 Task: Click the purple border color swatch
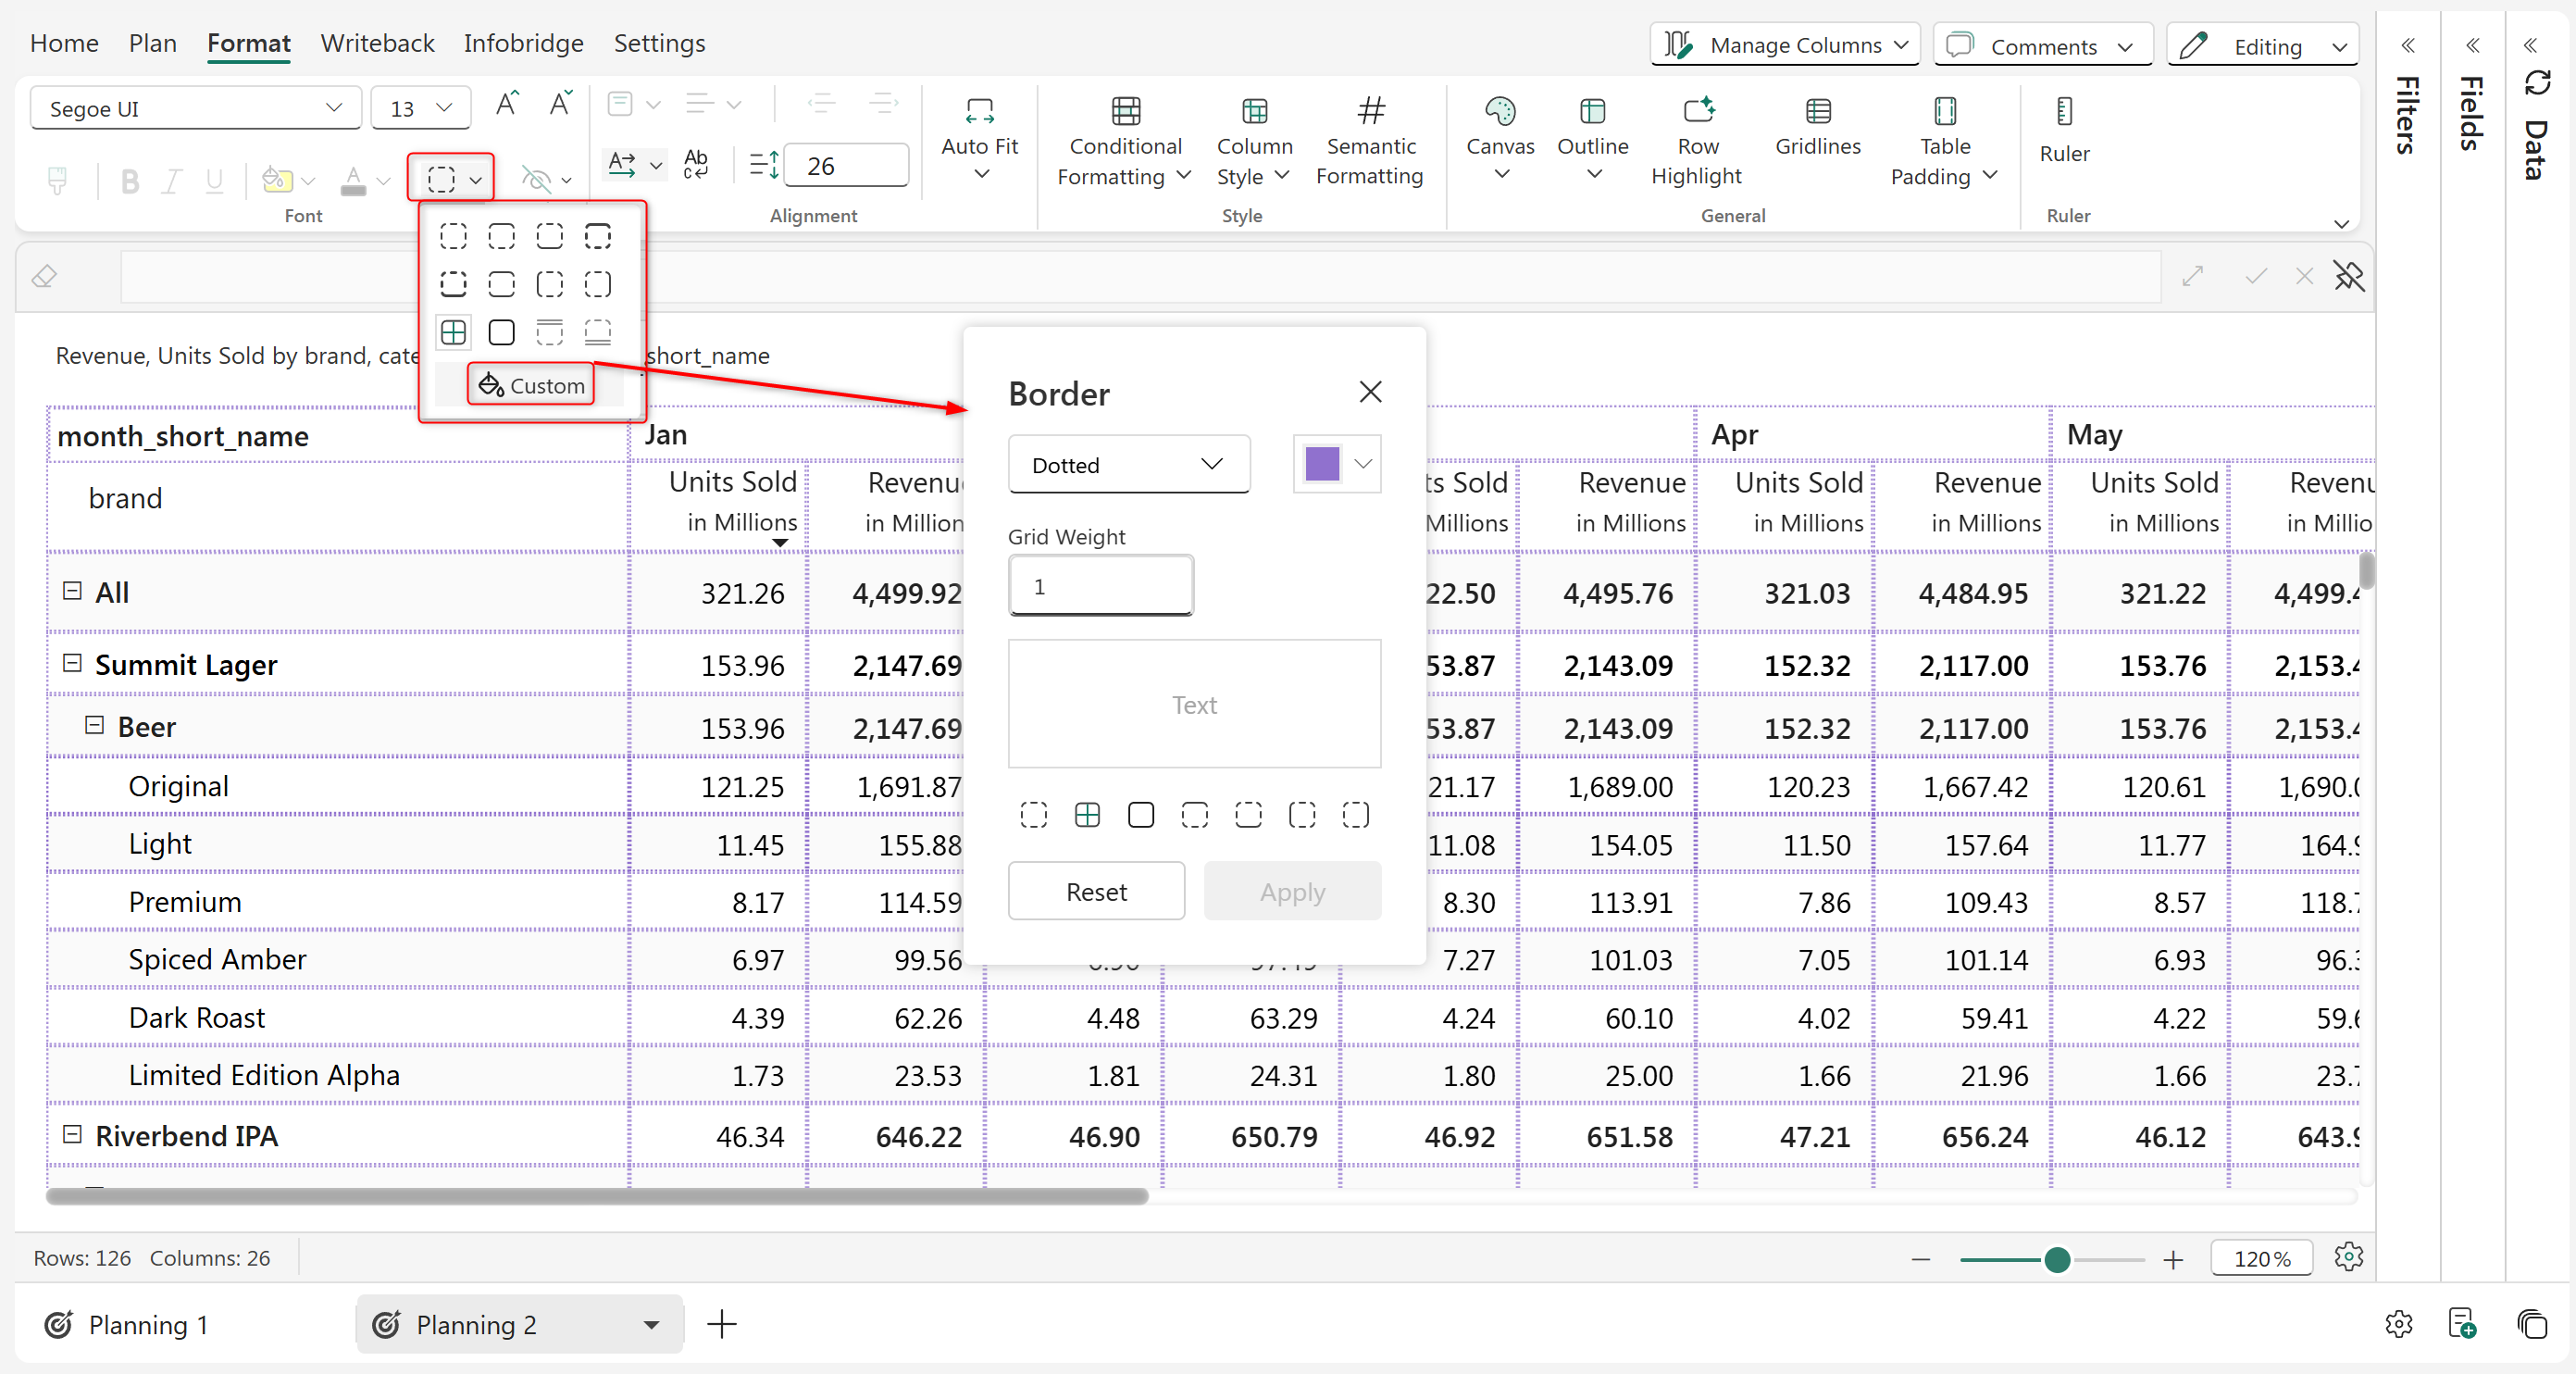pos(1321,464)
